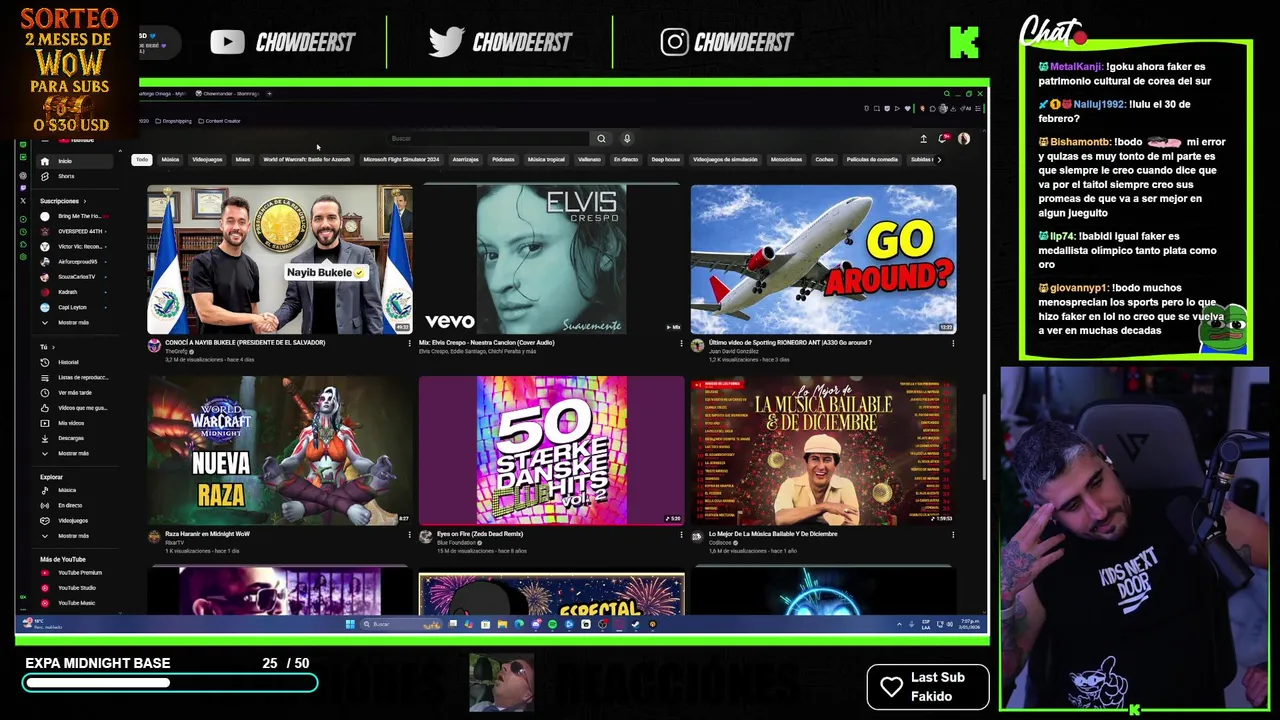Open Airforceproud95 subscription channel
This screenshot has height=720, width=1280.
coord(73,261)
